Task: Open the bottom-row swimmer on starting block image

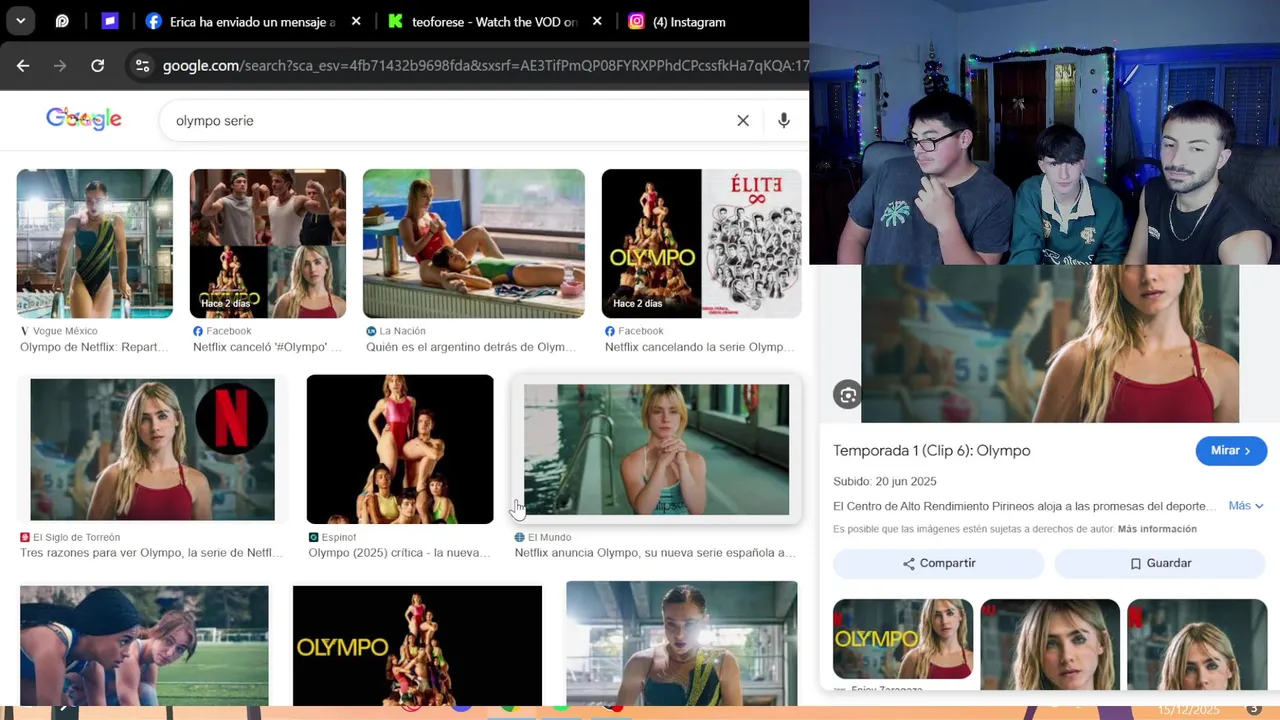Action: click(682, 644)
